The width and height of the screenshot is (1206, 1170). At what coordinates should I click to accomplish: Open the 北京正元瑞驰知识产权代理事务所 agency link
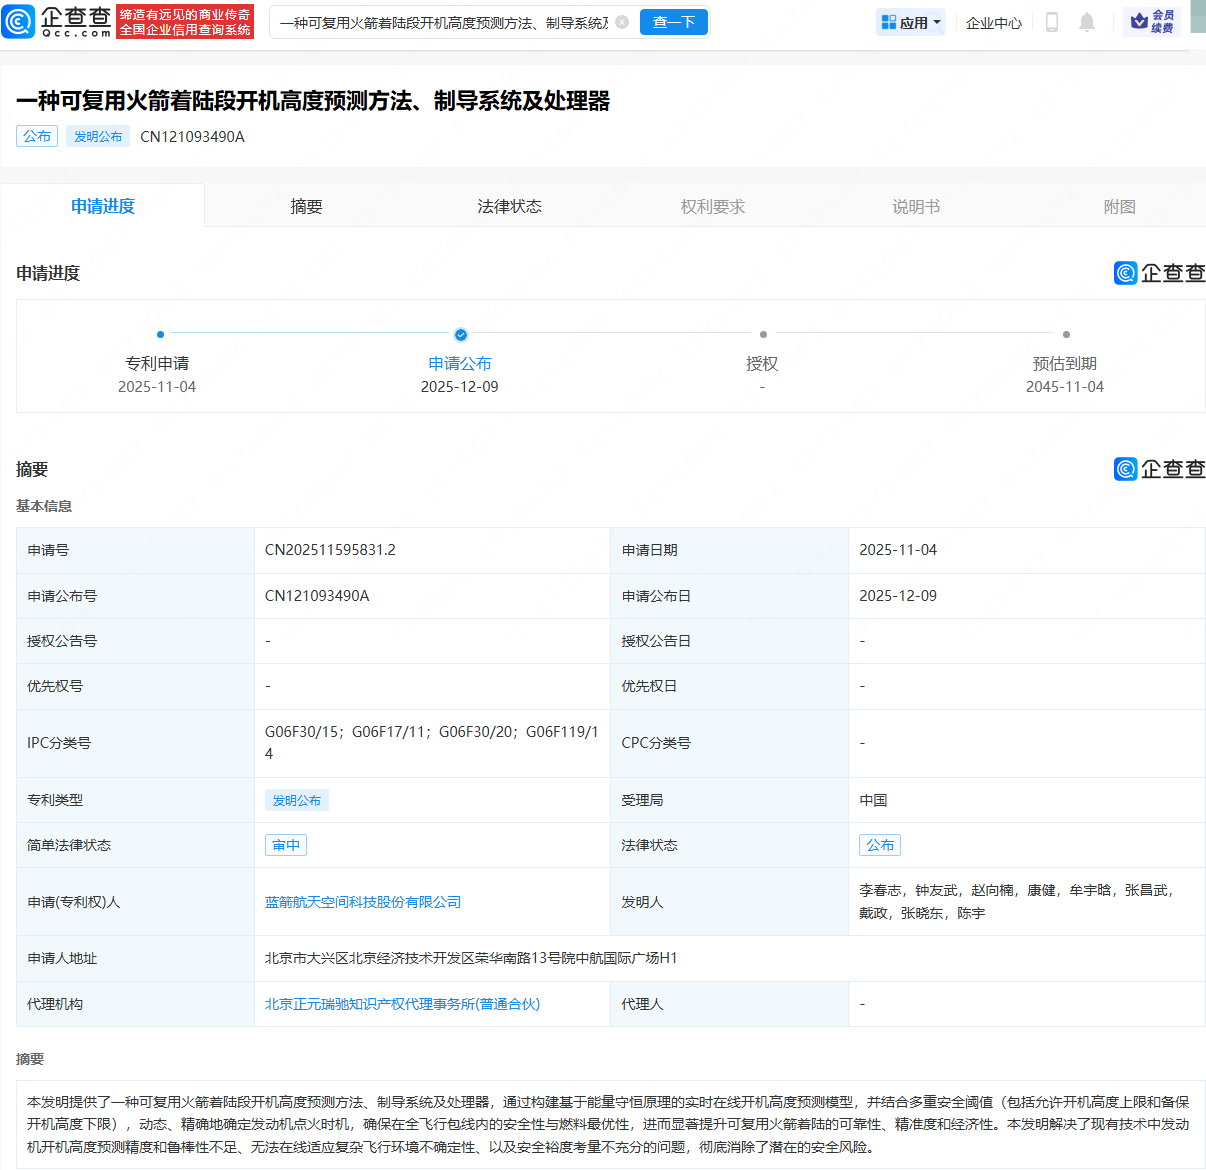[405, 1003]
